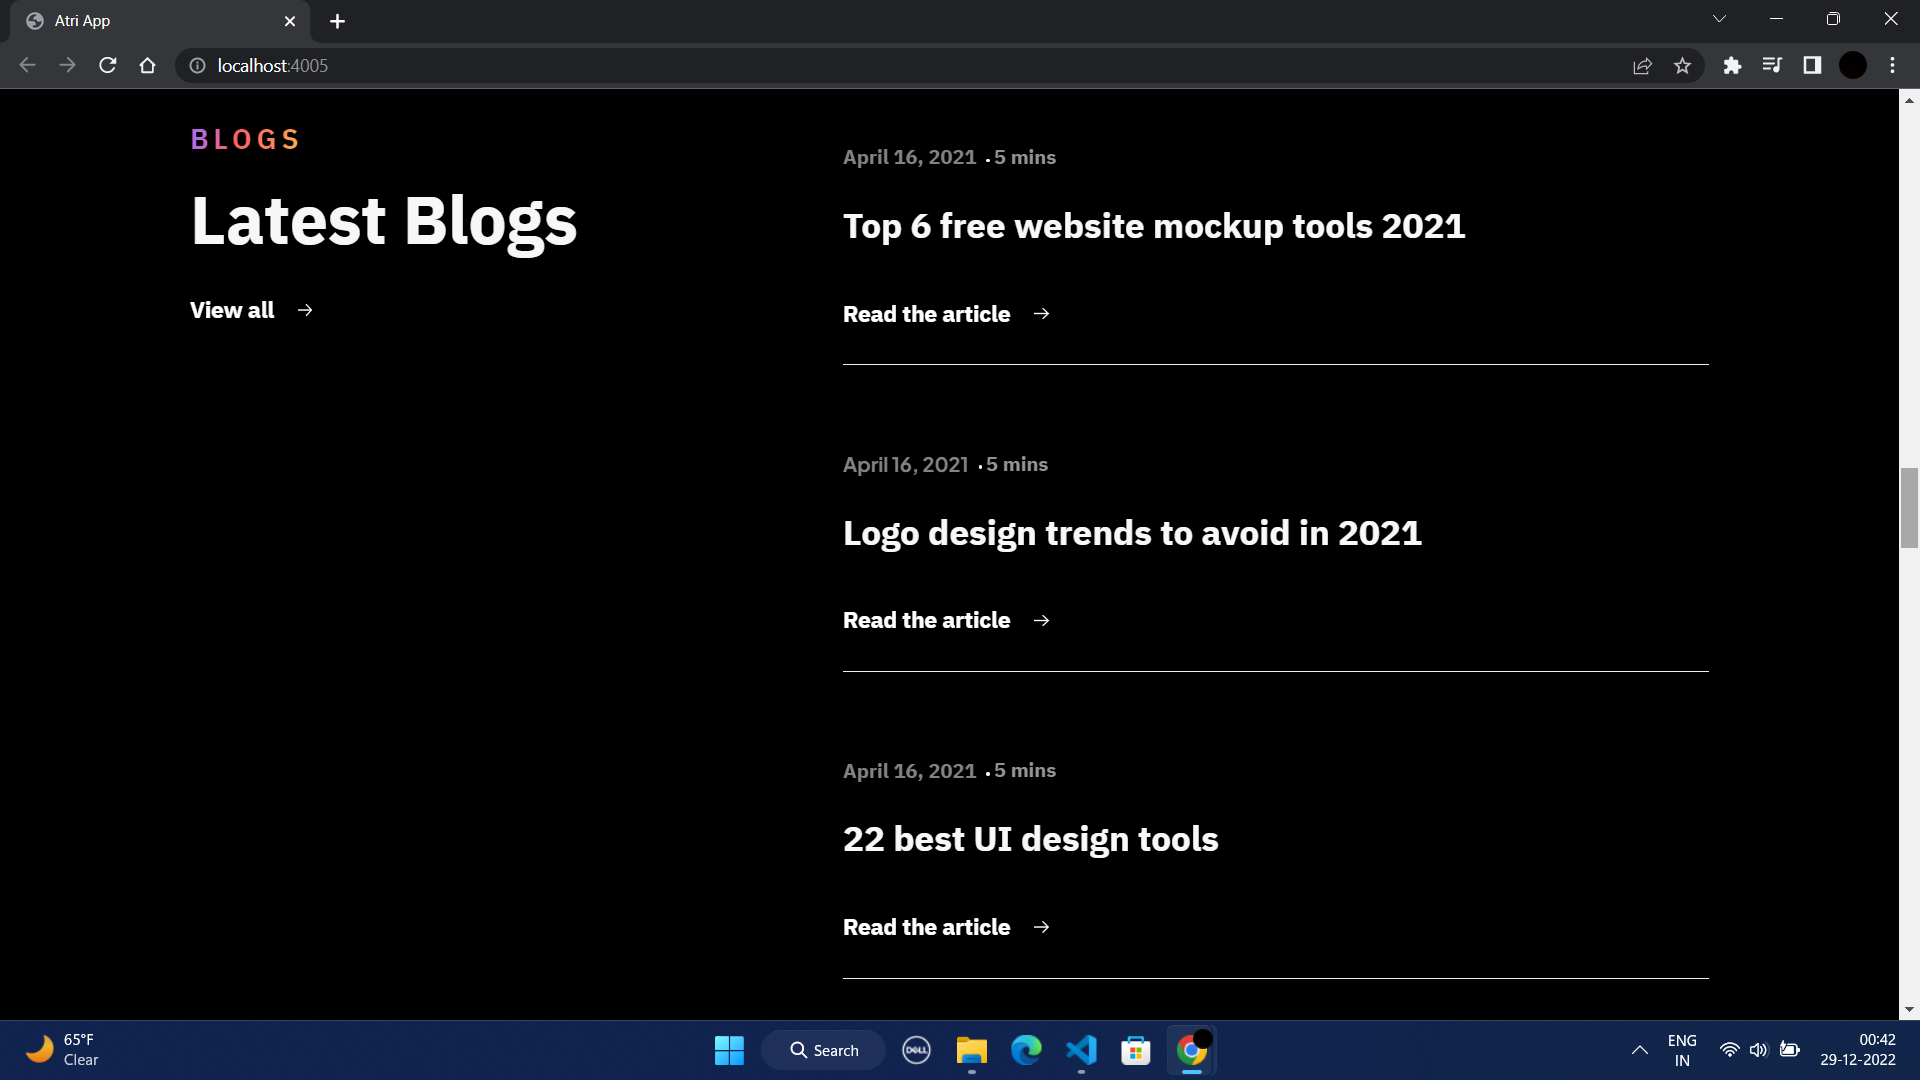The image size is (1920, 1080).
Task: Reload the page using the refresh icon
Action: pos(107,65)
